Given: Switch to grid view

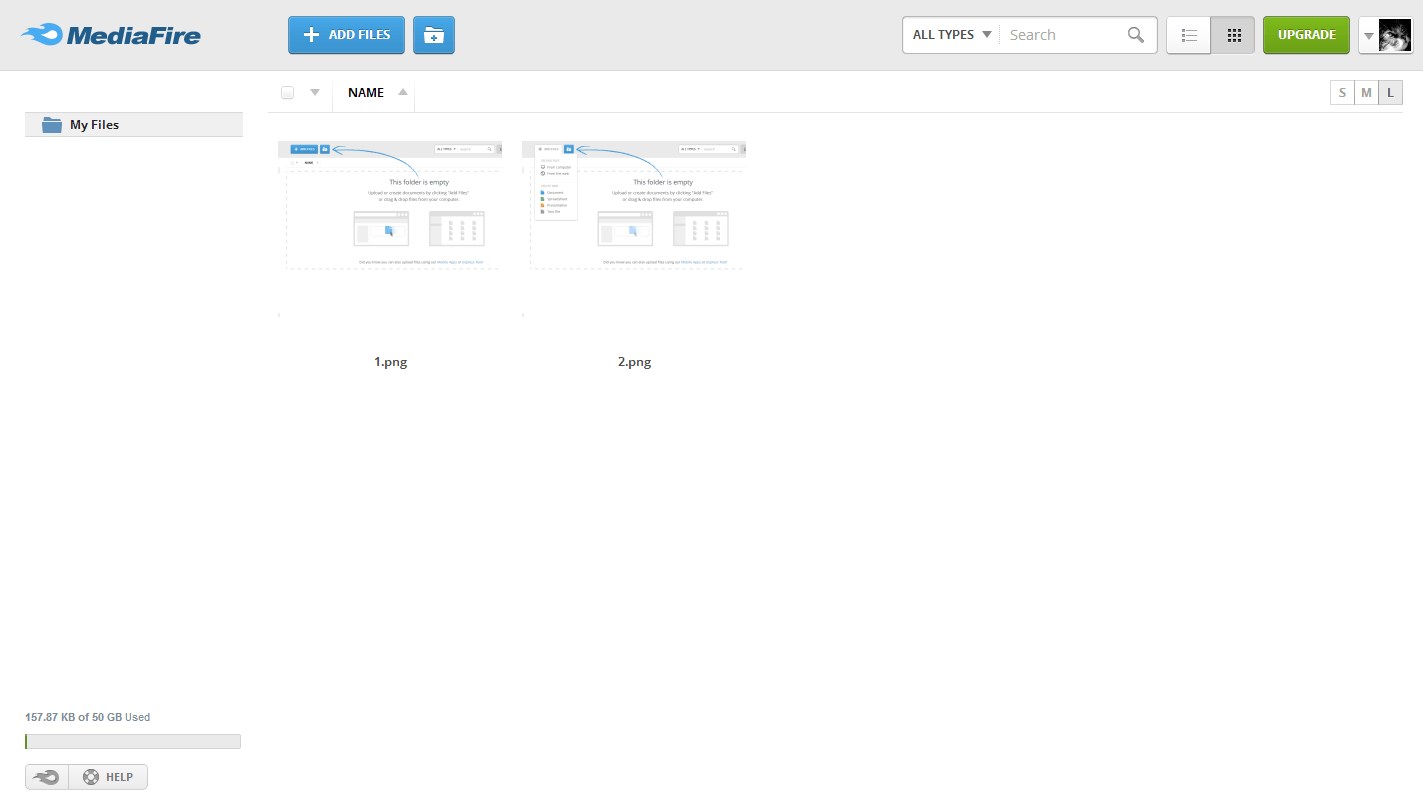Looking at the screenshot, I should (x=1233, y=35).
